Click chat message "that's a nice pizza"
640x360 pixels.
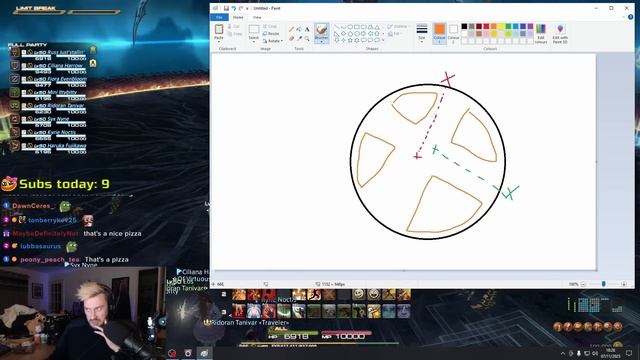[x=112, y=233]
